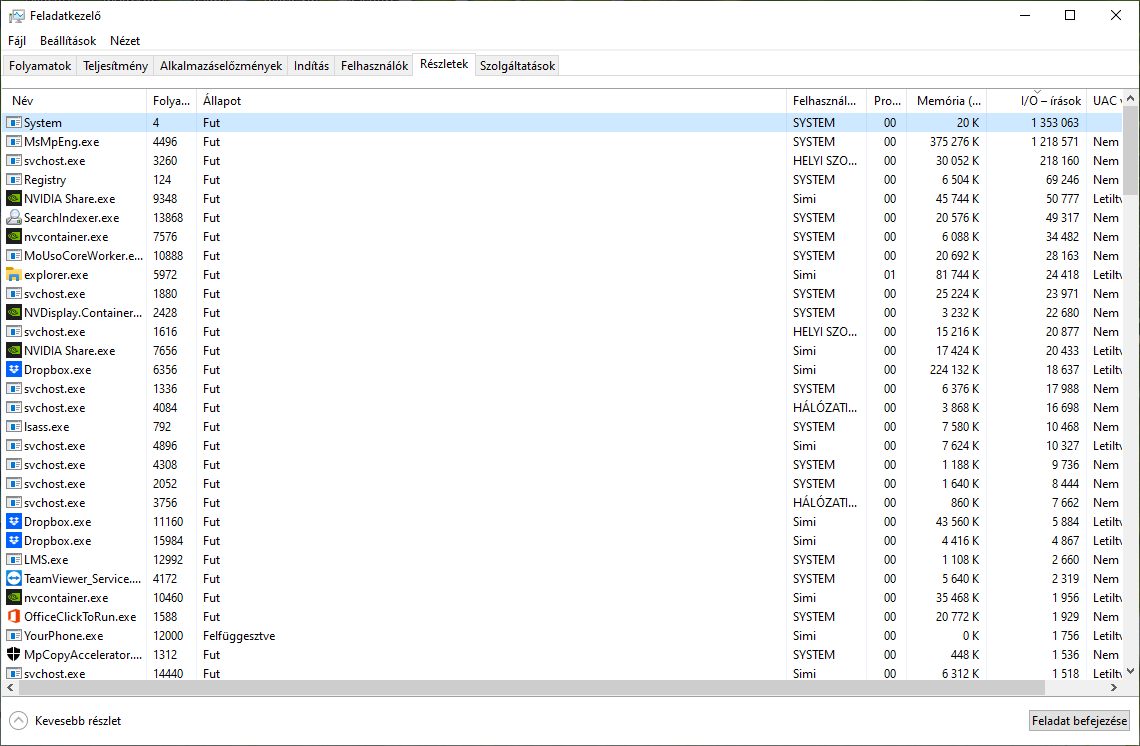Click the System process icon
This screenshot has height=746, width=1140.
point(13,123)
